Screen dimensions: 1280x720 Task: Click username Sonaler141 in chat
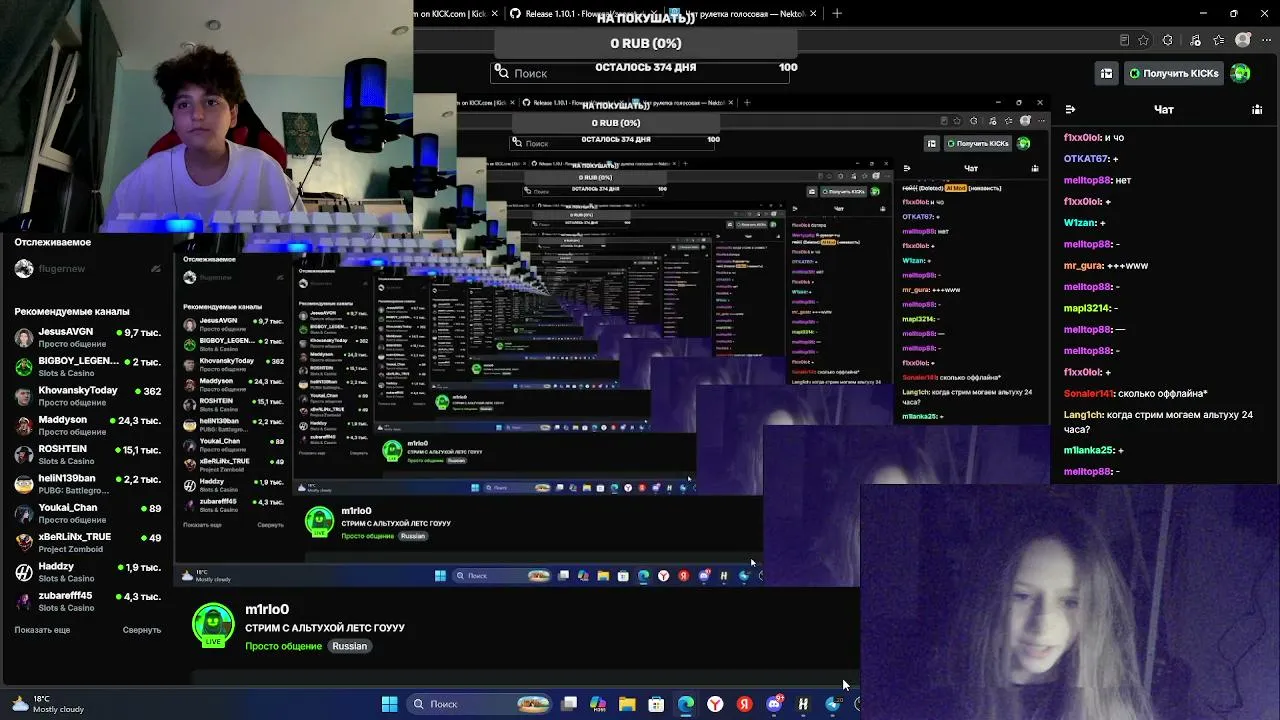pos(1089,394)
